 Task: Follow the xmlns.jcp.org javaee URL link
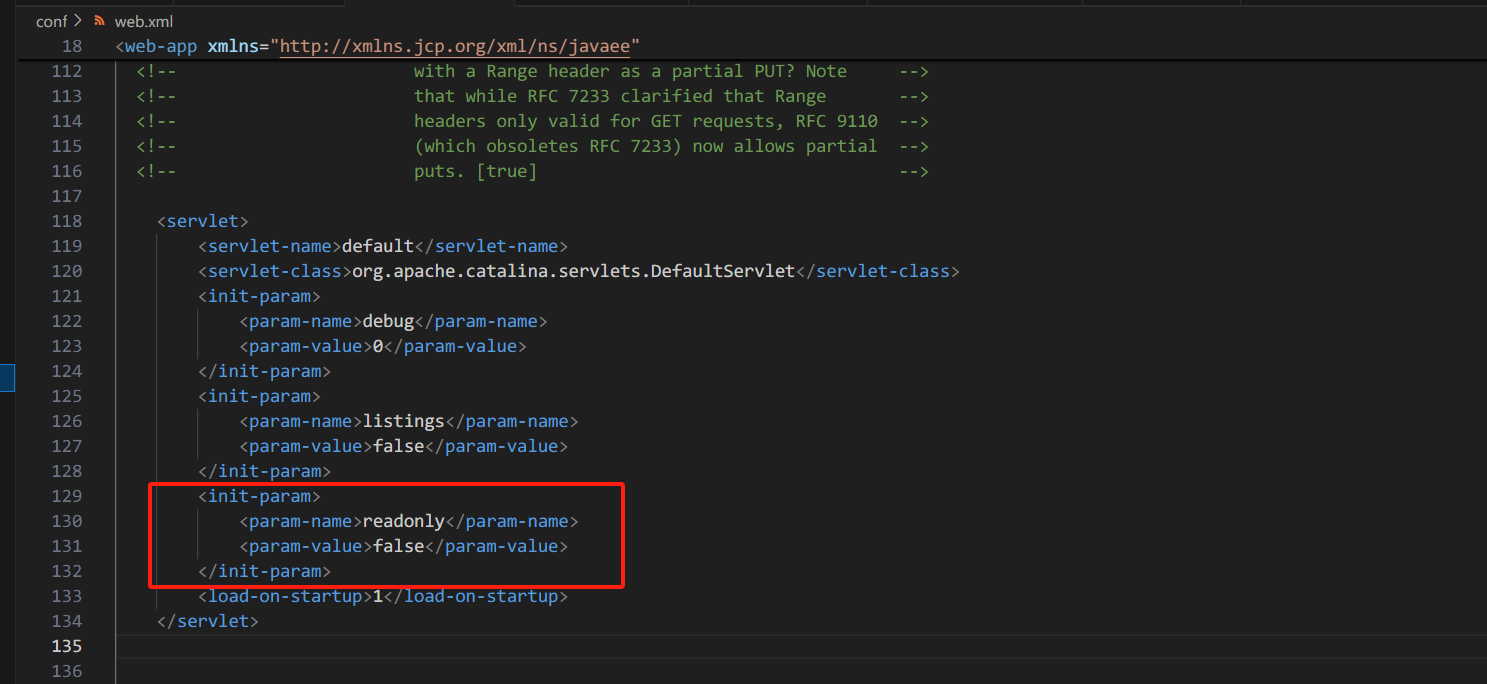[x=459, y=47]
